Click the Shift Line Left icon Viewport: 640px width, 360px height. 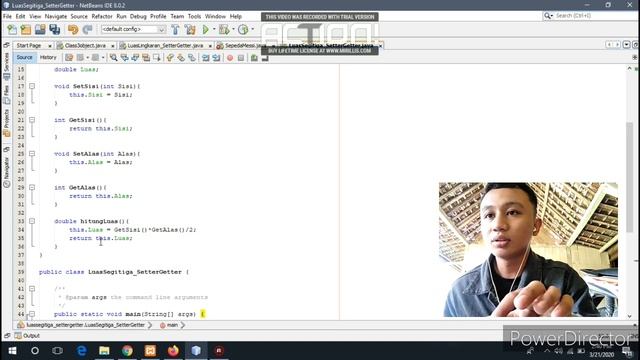205,58
